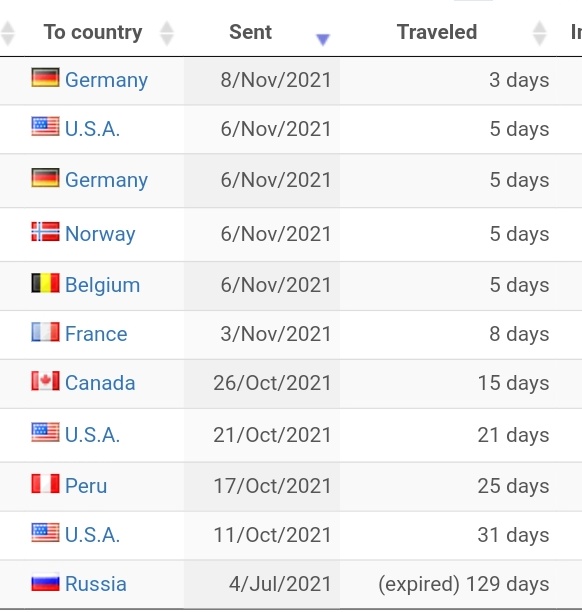The height and width of the screenshot is (612, 582).
Task: Click the Peru flag icon
Action: (45, 484)
